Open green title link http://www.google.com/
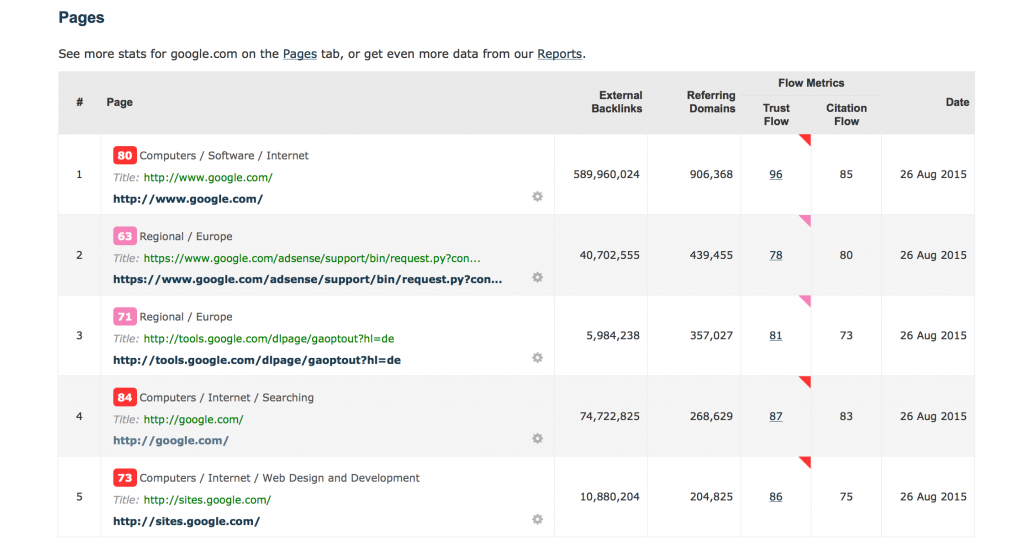The height and width of the screenshot is (547, 1024). 208,178
